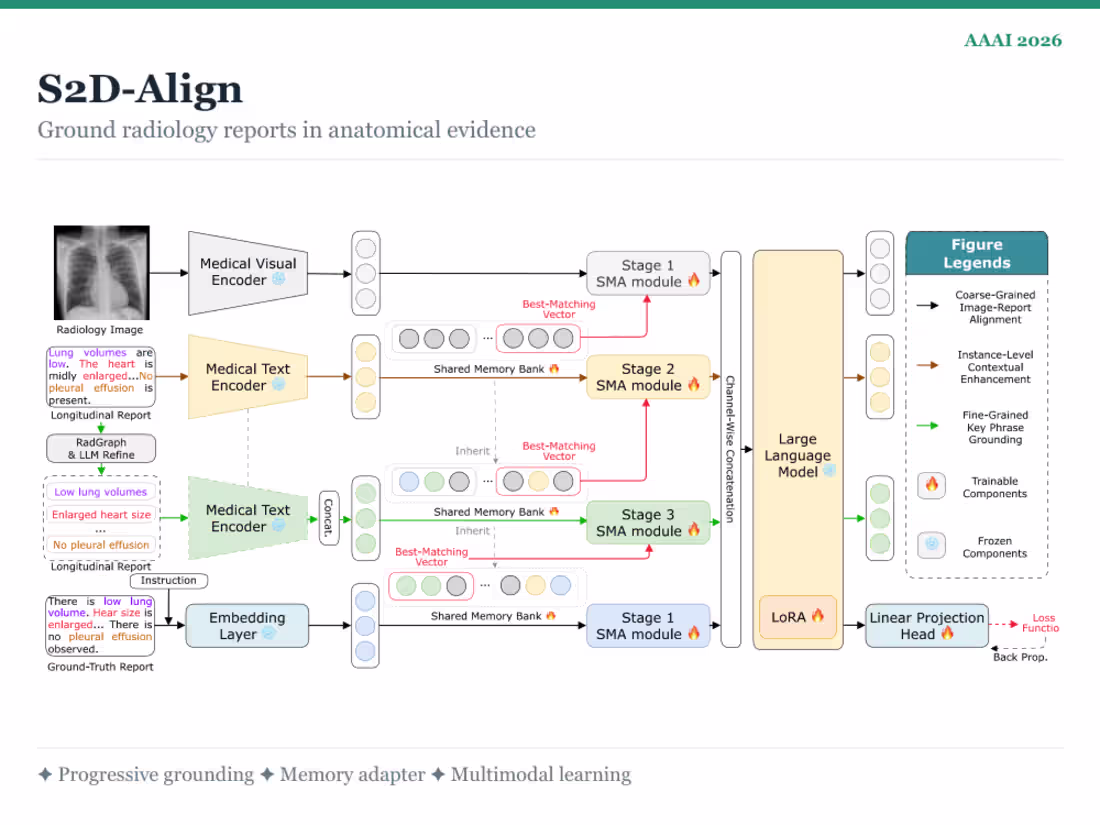Click the Channel-Wise Concatenation vertical bar
This screenshot has width=1100, height=825.
[730, 449]
